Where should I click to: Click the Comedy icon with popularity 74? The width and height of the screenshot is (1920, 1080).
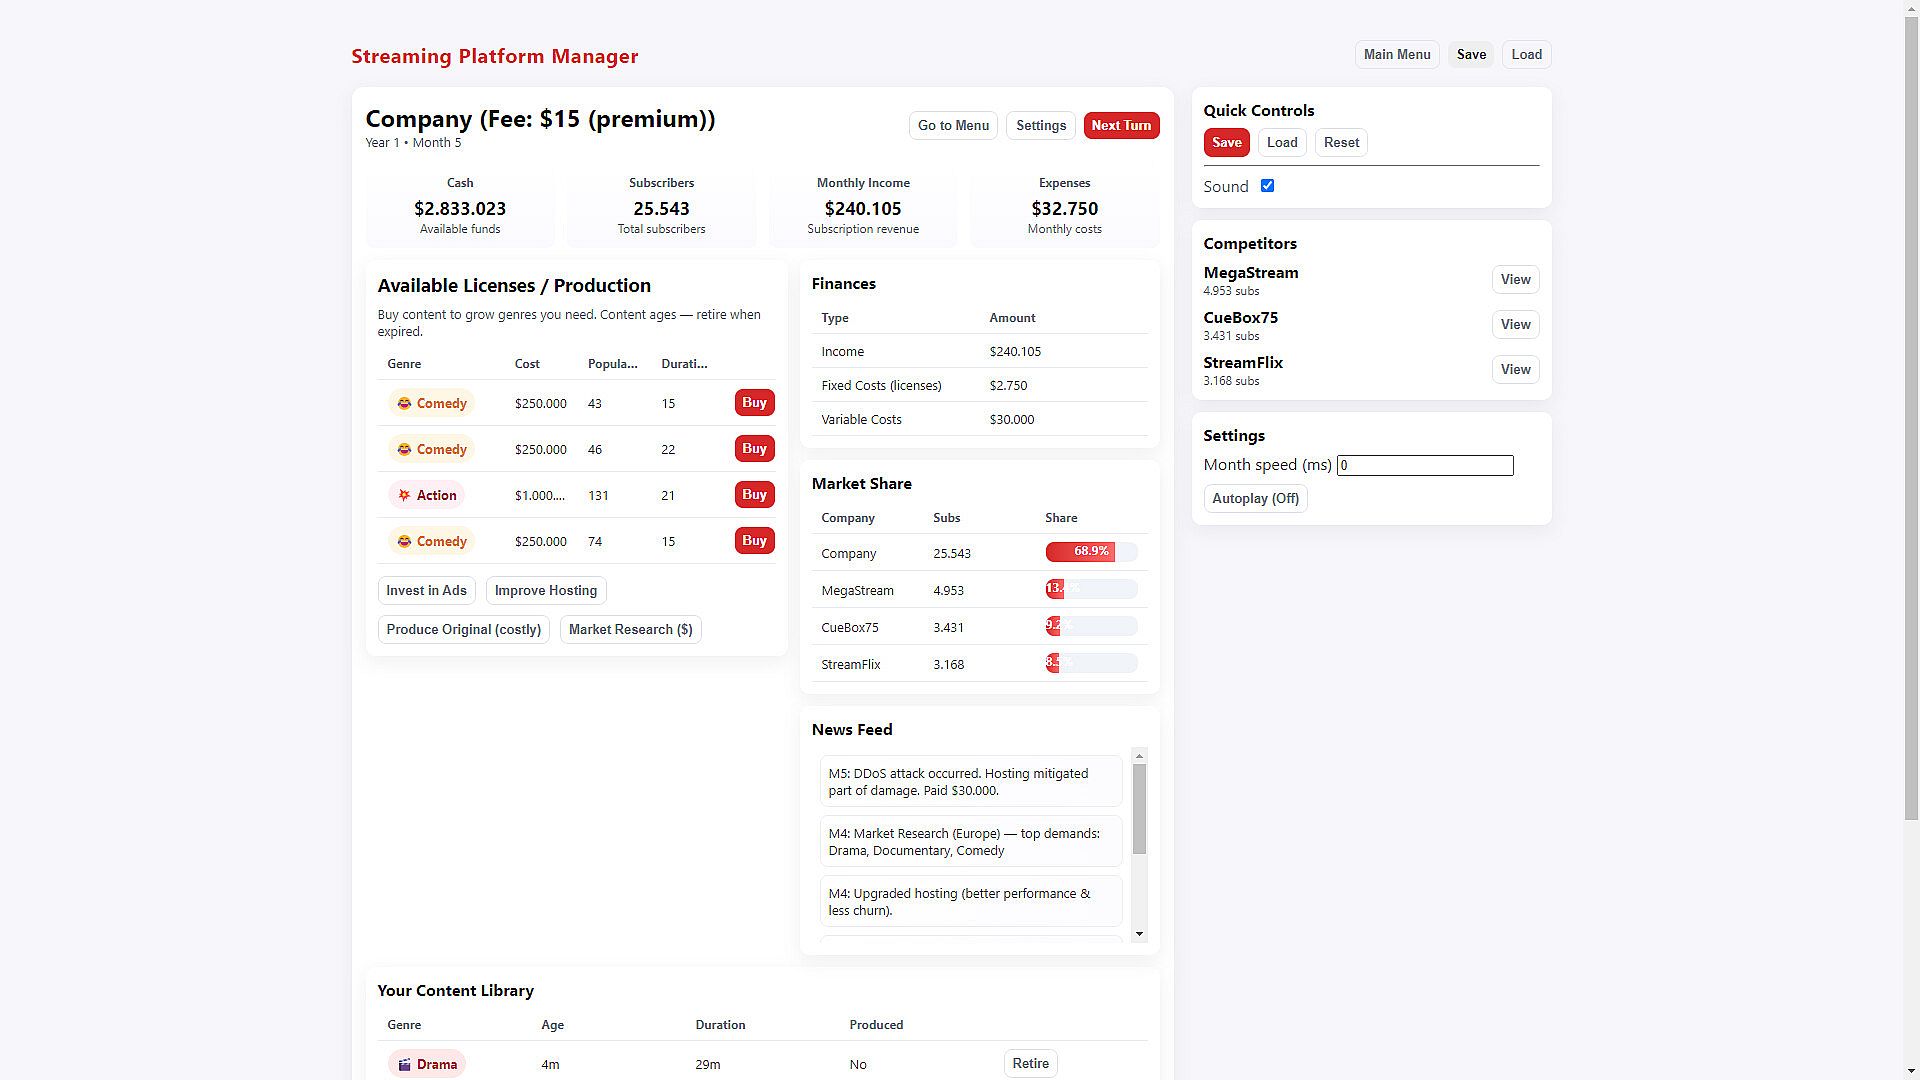coord(404,541)
